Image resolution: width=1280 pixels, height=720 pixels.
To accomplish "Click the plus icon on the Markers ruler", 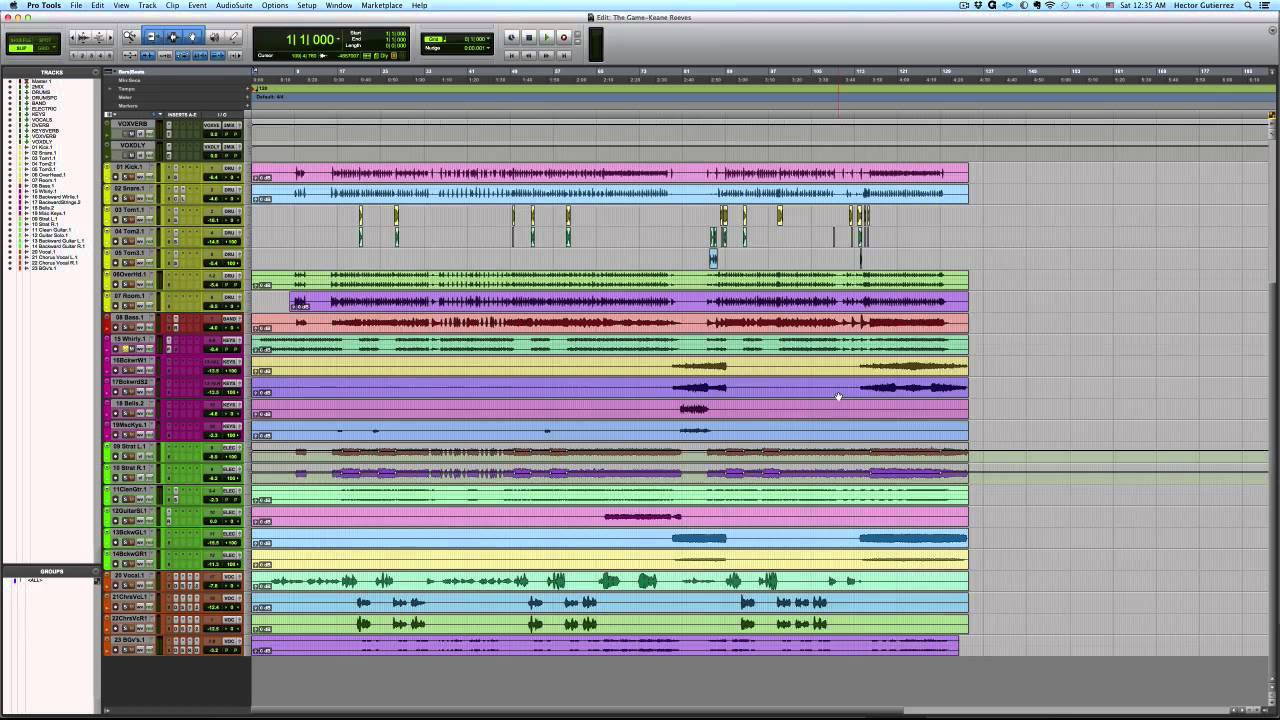I will click(x=247, y=106).
